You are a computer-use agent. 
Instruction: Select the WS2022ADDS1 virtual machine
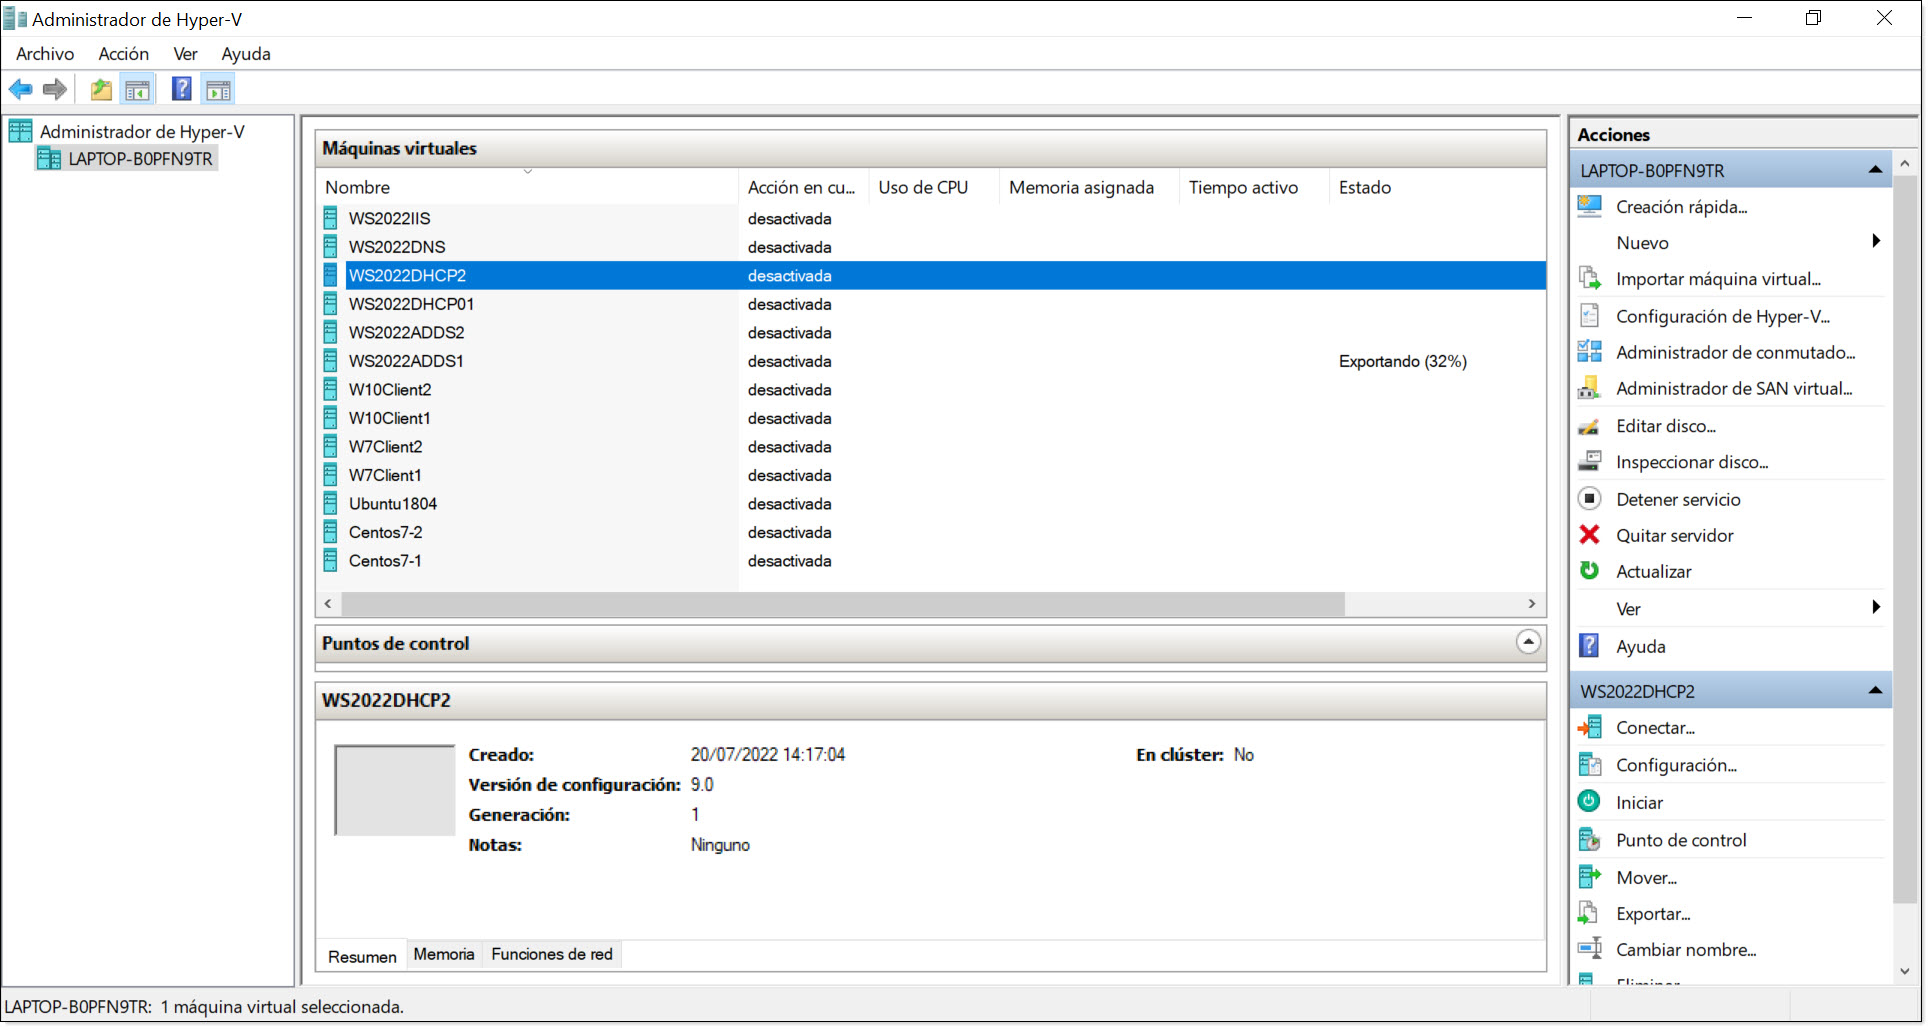(x=405, y=361)
